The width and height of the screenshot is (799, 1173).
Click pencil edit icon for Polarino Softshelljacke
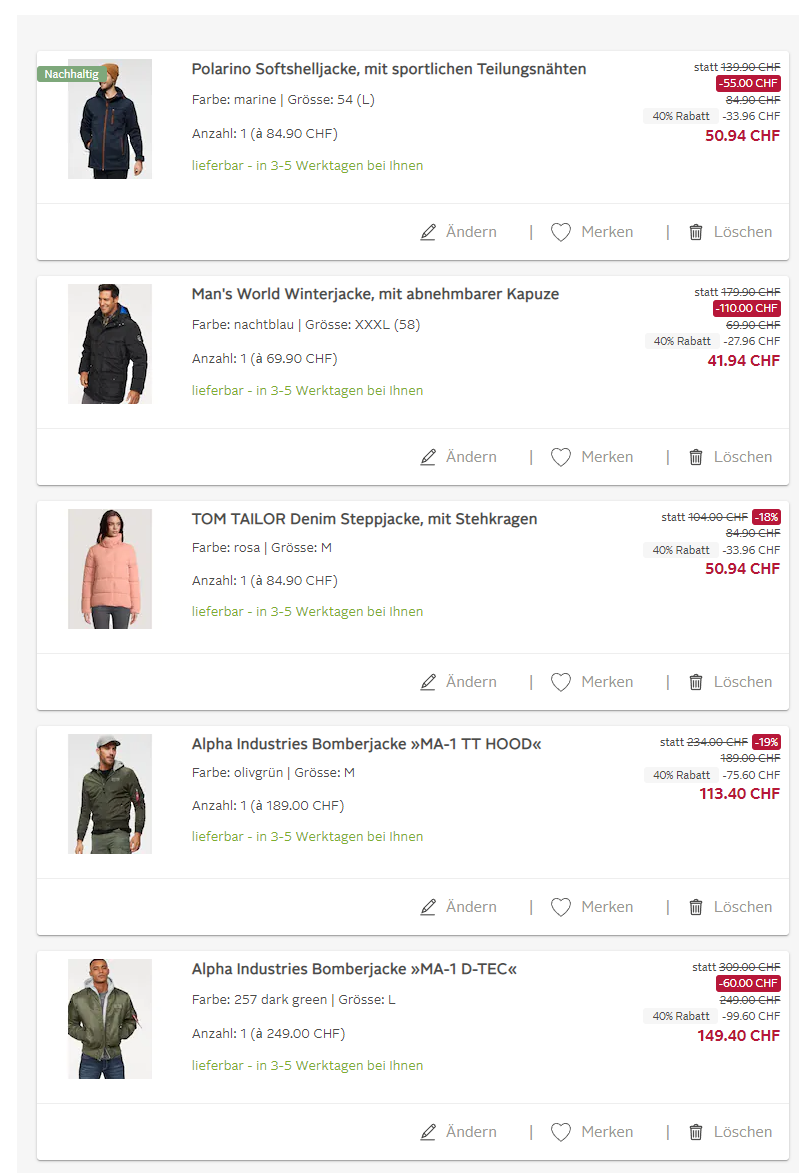(x=429, y=232)
